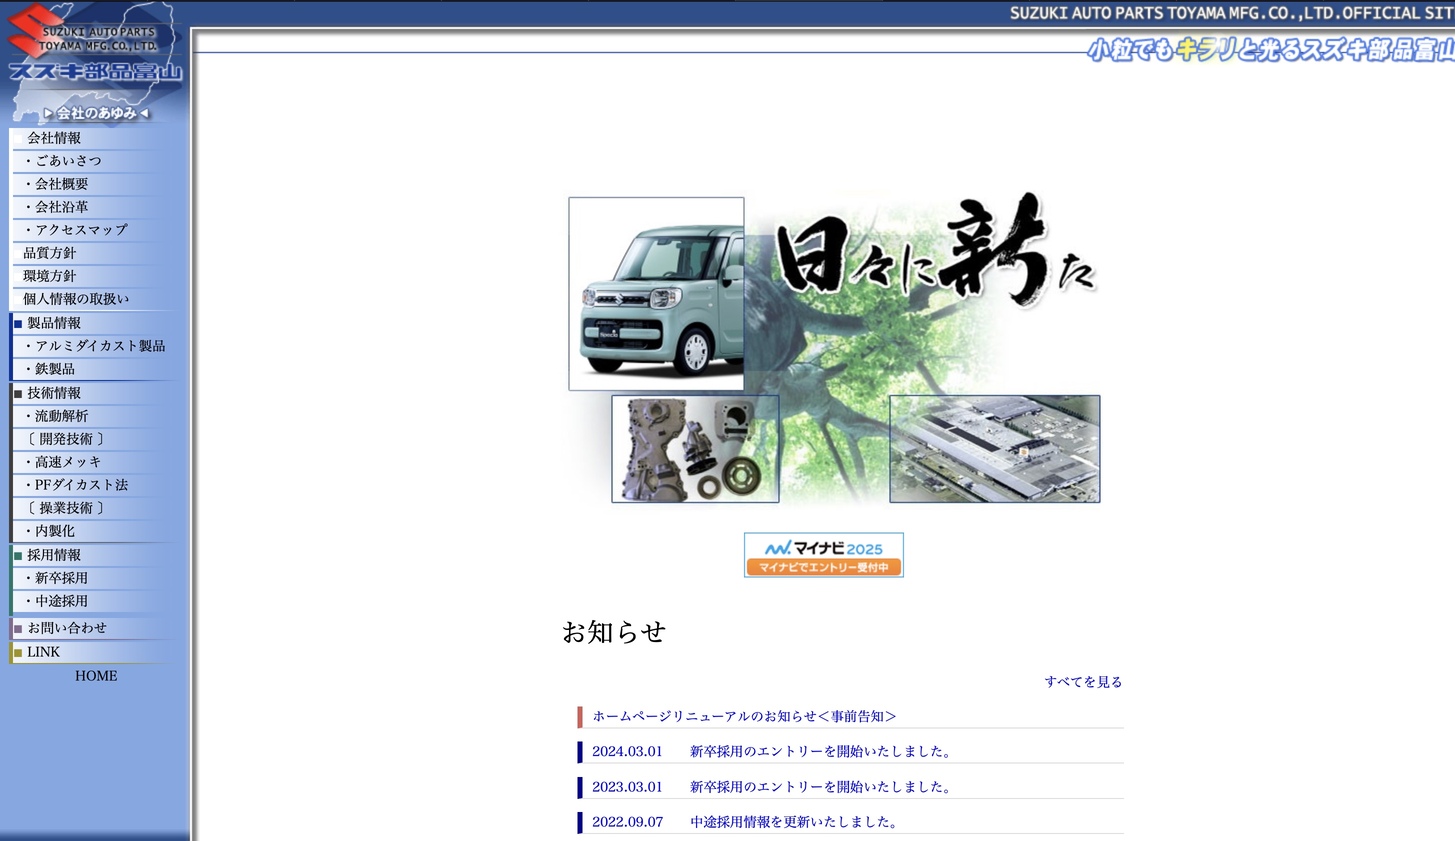This screenshot has height=841, width=1455.
Task: Open the 環境方針 page
Action: tap(49, 276)
